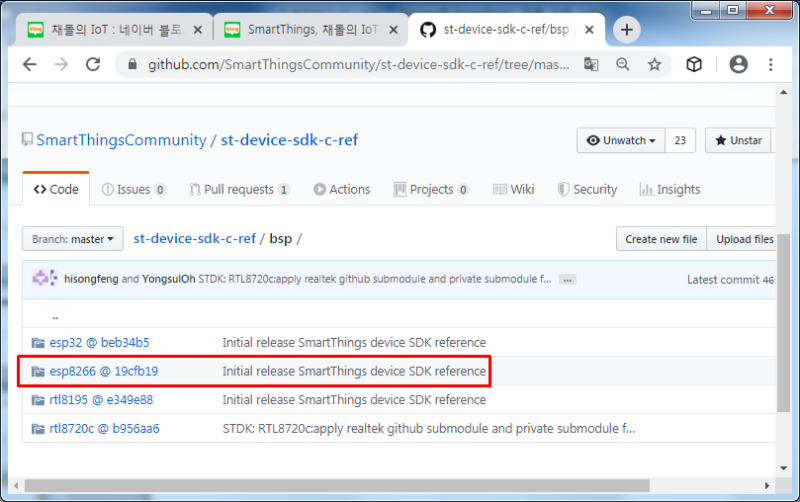Open the rtl8720c @ b956aa6 submodule

click(x=105, y=428)
